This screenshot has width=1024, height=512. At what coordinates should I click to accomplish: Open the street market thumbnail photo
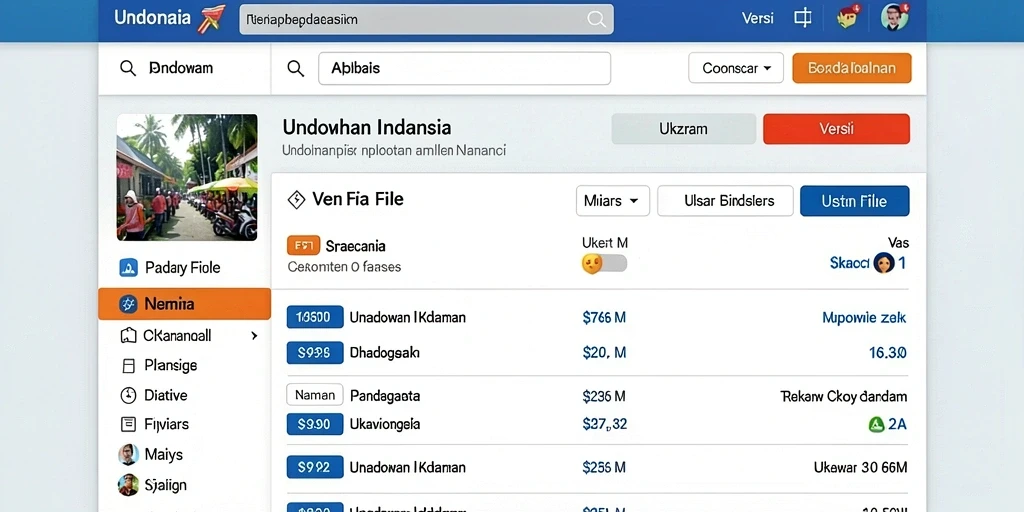(x=187, y=178)
